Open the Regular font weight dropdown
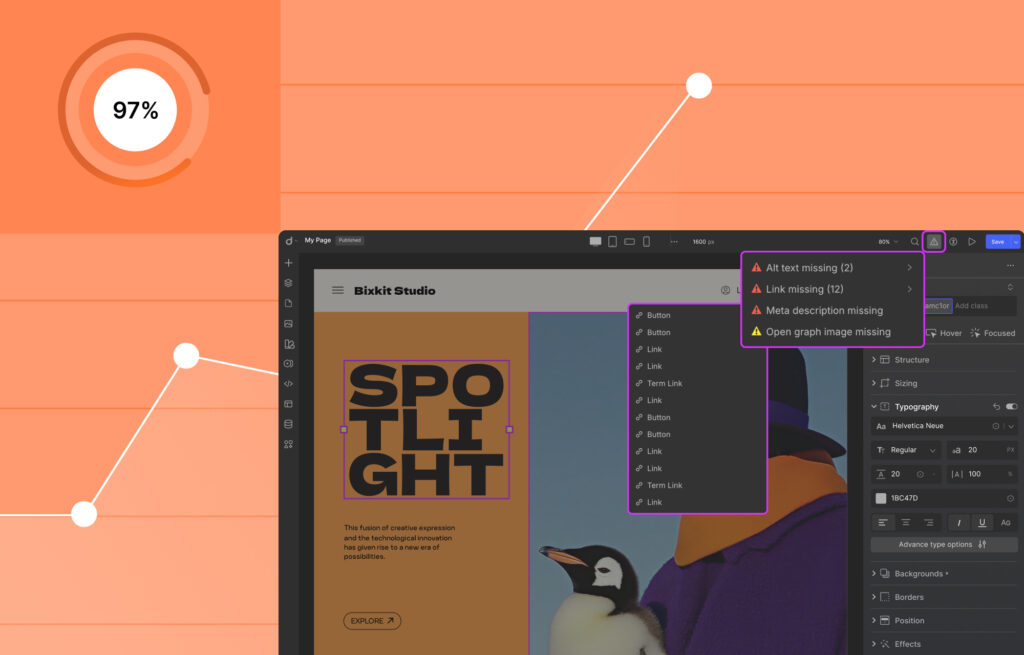The width and height of the screenshot is (1024, 655). coord(905,450)
